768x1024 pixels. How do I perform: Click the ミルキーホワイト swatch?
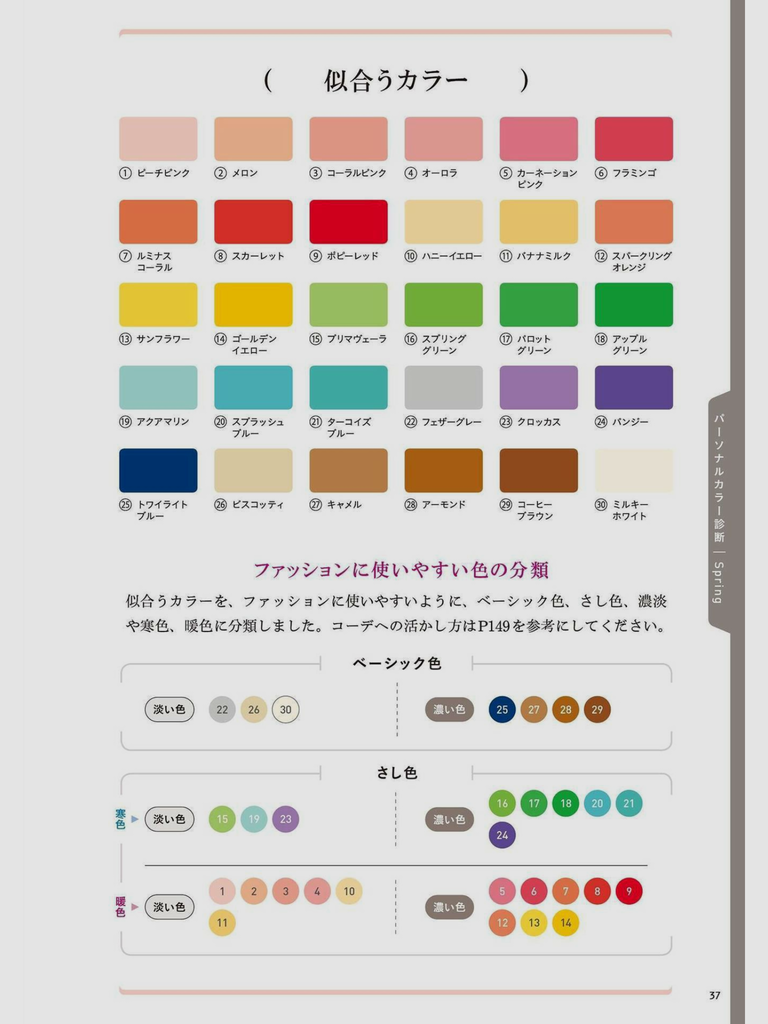click(x=633, y=470)
